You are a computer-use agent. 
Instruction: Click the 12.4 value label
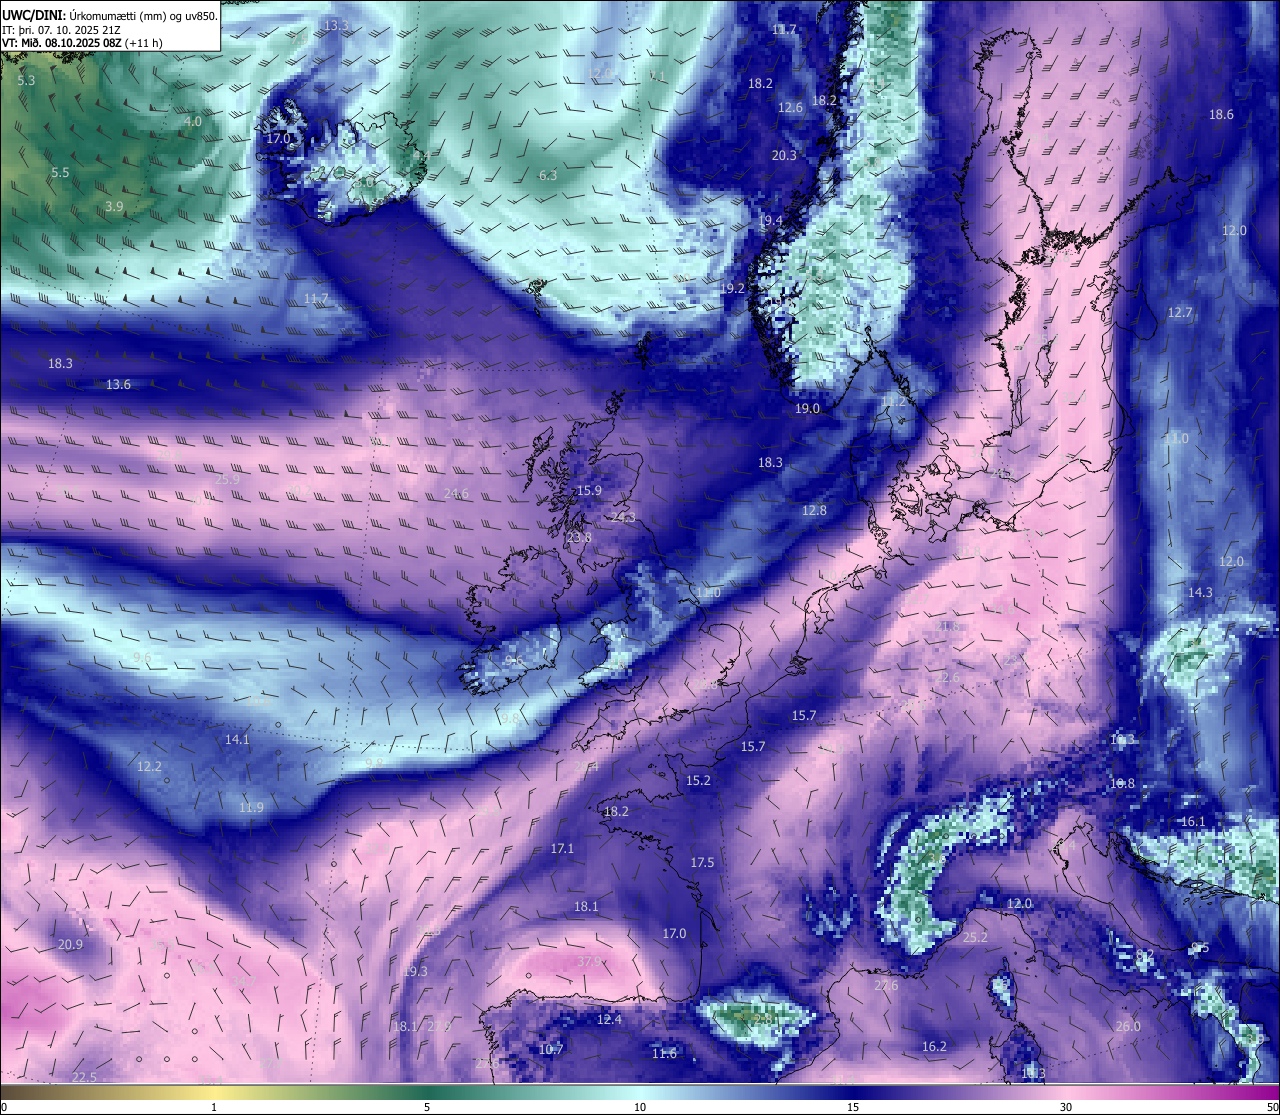(609, 1019)
